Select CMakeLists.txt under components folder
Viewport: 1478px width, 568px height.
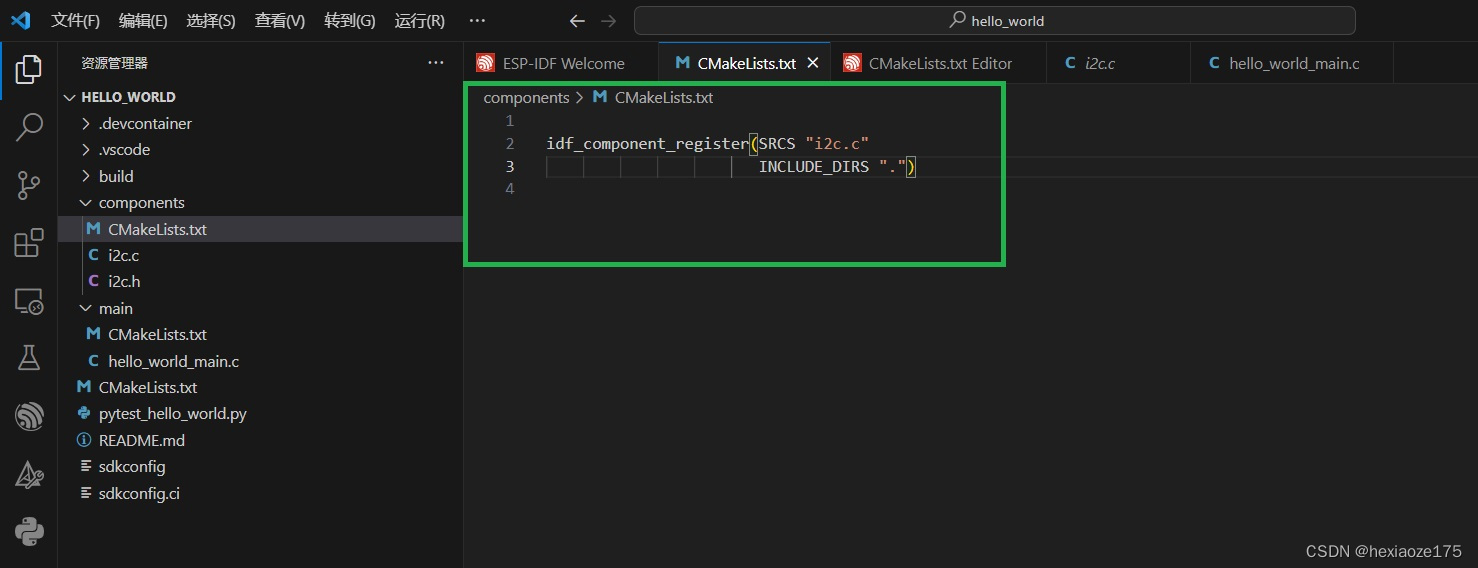[x=260, y=229]
